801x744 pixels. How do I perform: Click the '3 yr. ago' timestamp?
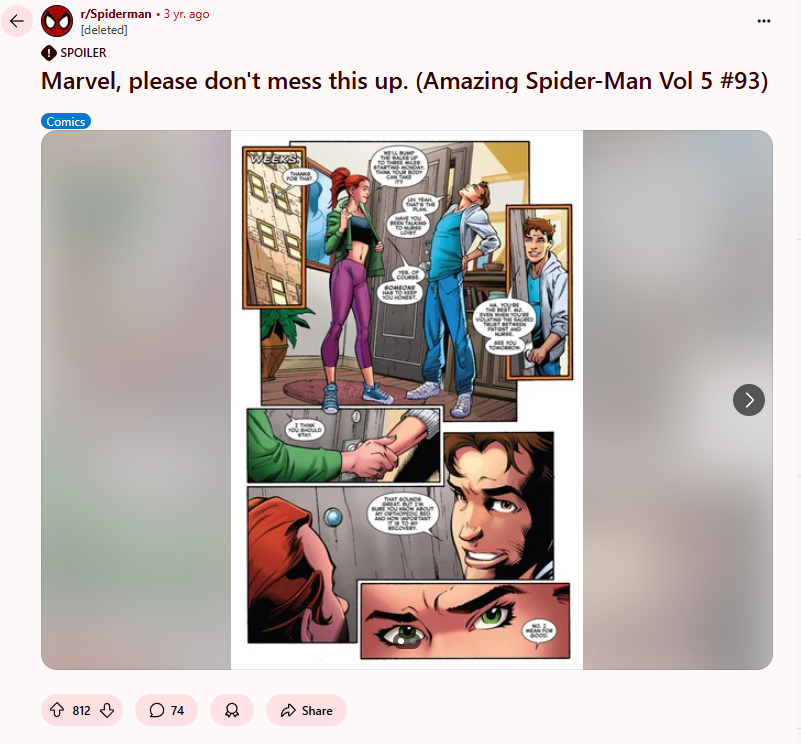pos(186,14)
